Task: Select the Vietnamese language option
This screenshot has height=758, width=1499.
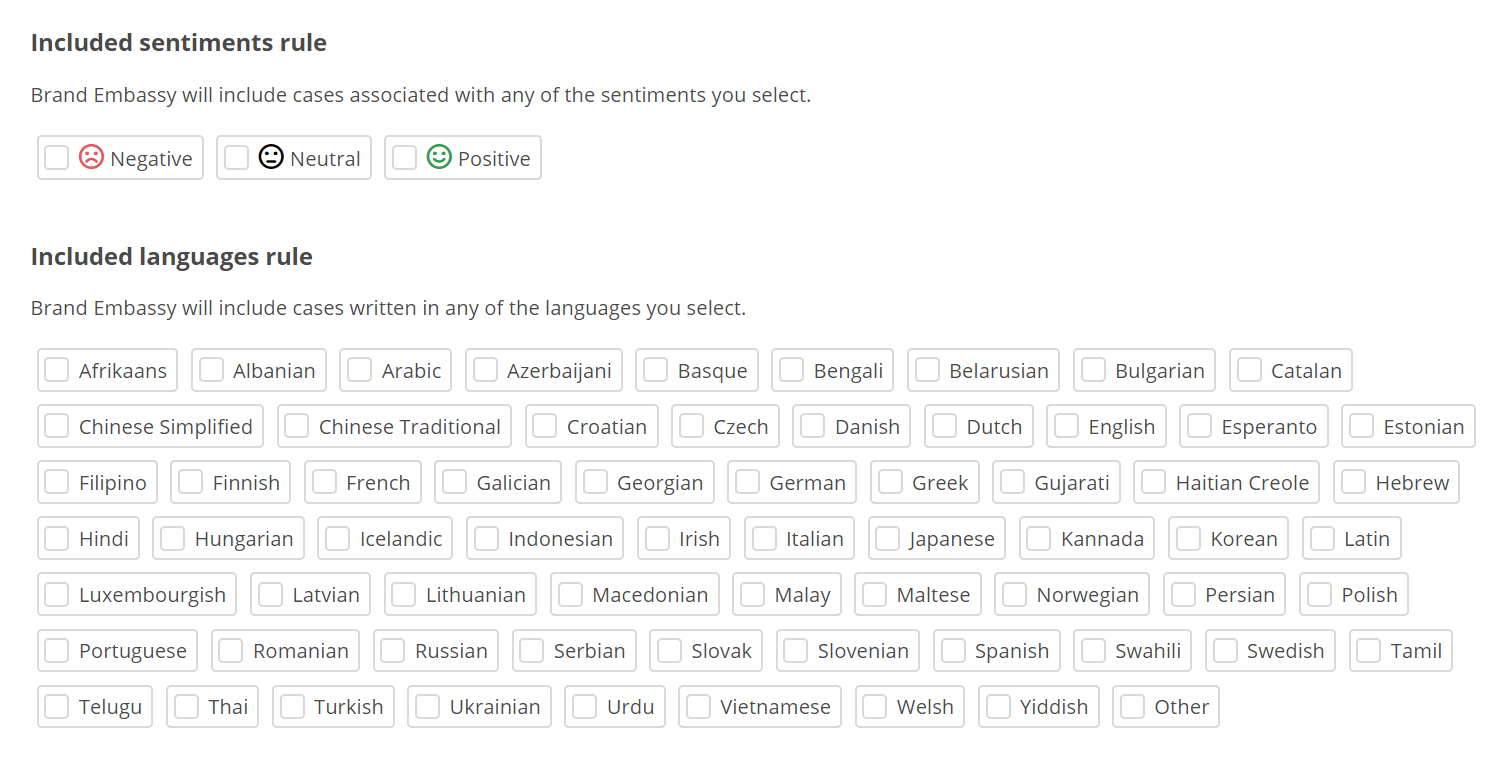Action: [x=698, y=706]
